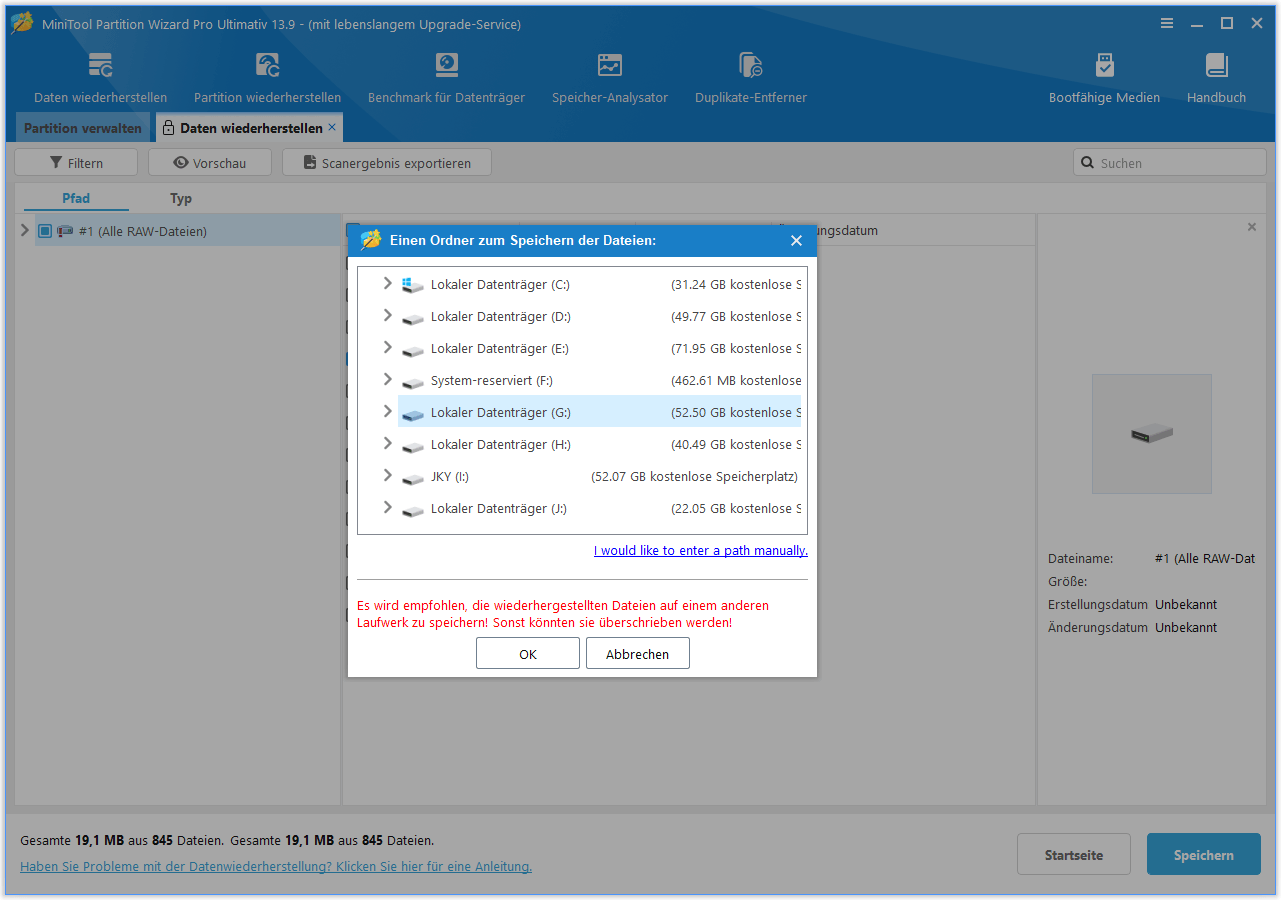Viewport: 1281px width, 900px height.
Task: Click drive icon of Lokaler Datenträger (H:)
Action: [x=413, y=446]
